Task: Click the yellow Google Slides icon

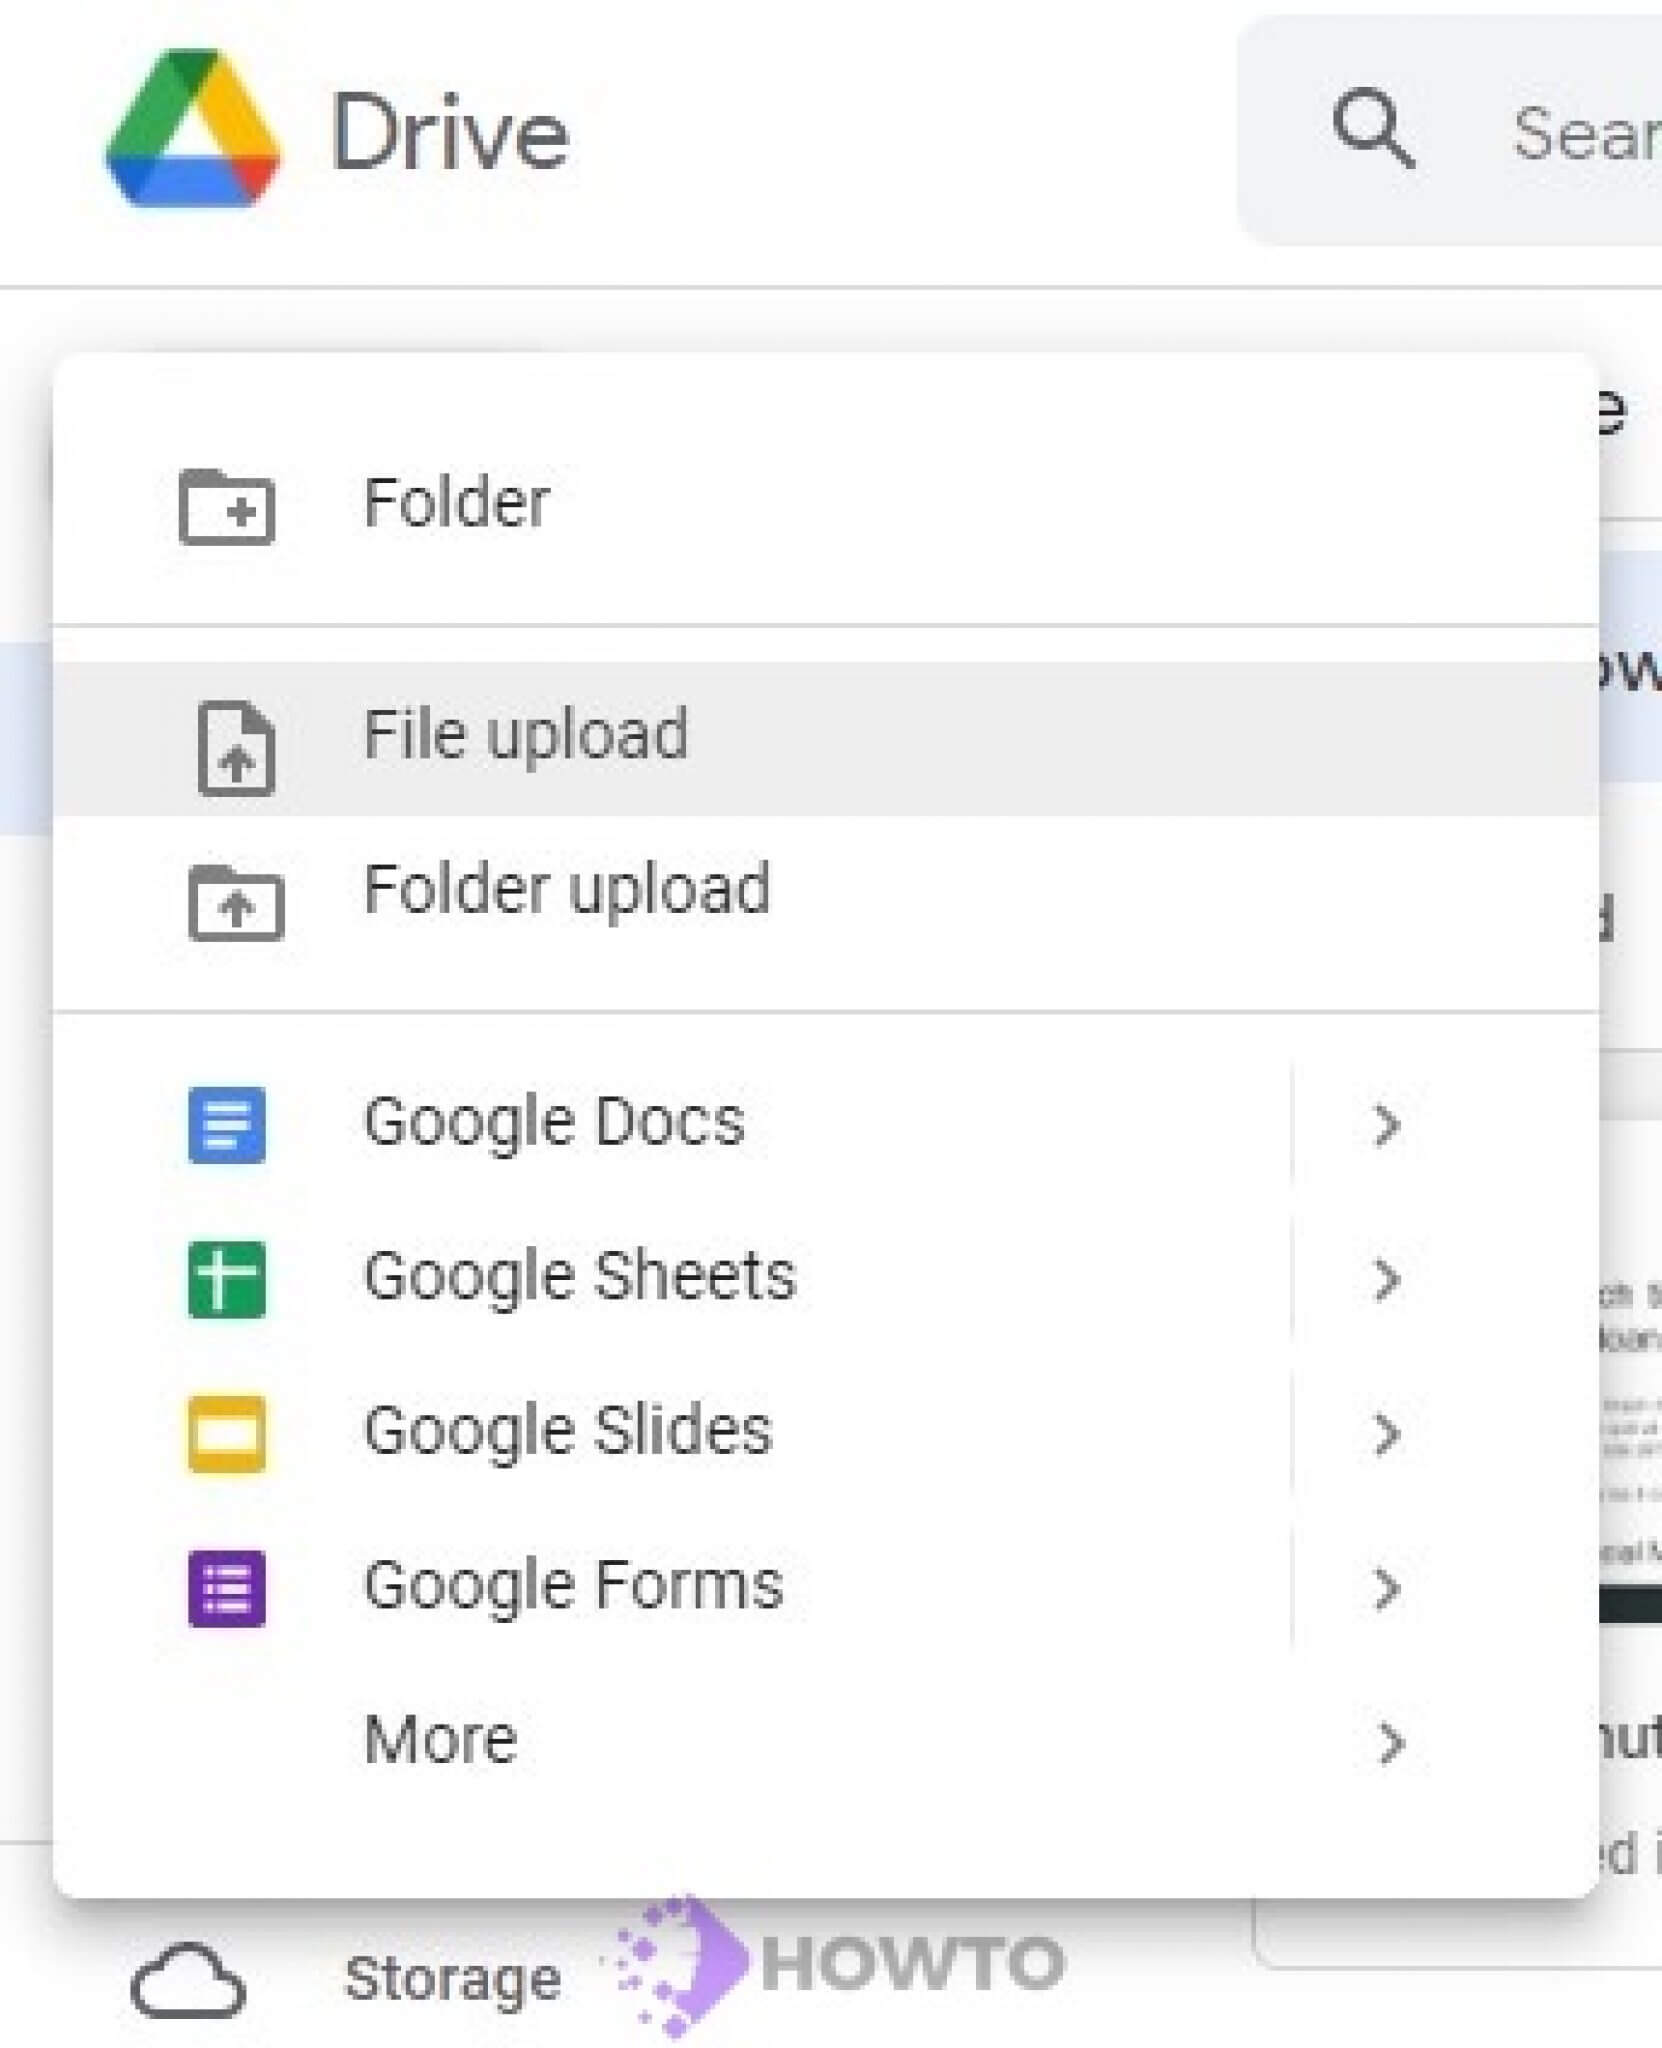Action: (227, 1434)
